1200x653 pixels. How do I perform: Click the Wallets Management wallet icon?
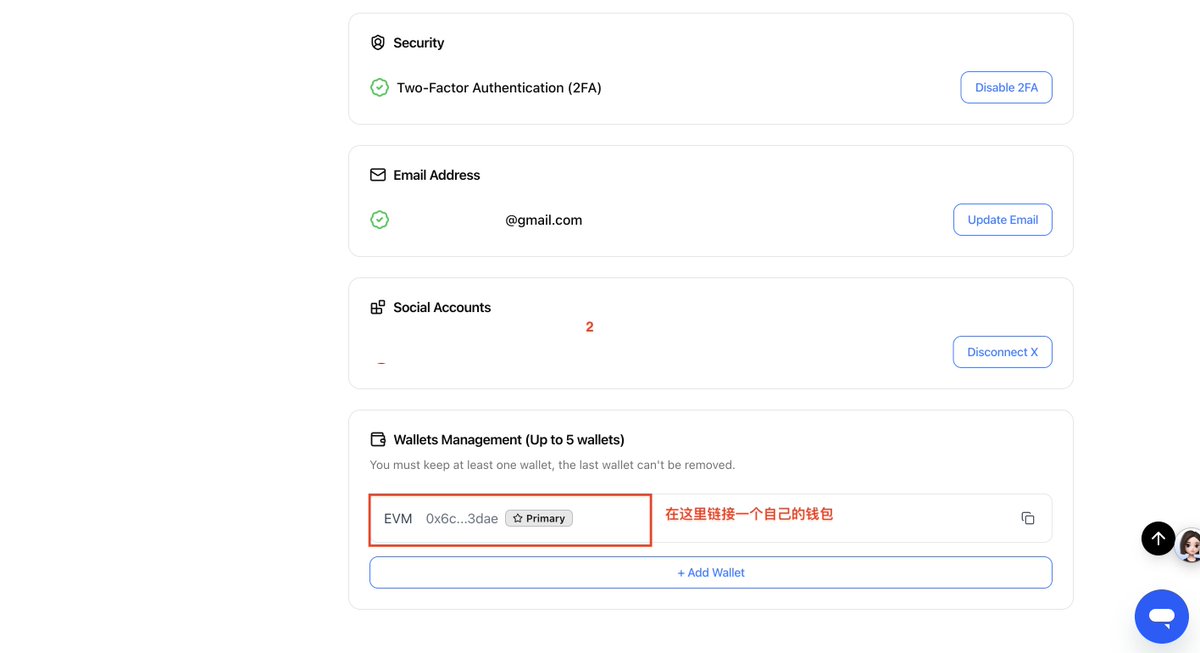click(378, 439)
